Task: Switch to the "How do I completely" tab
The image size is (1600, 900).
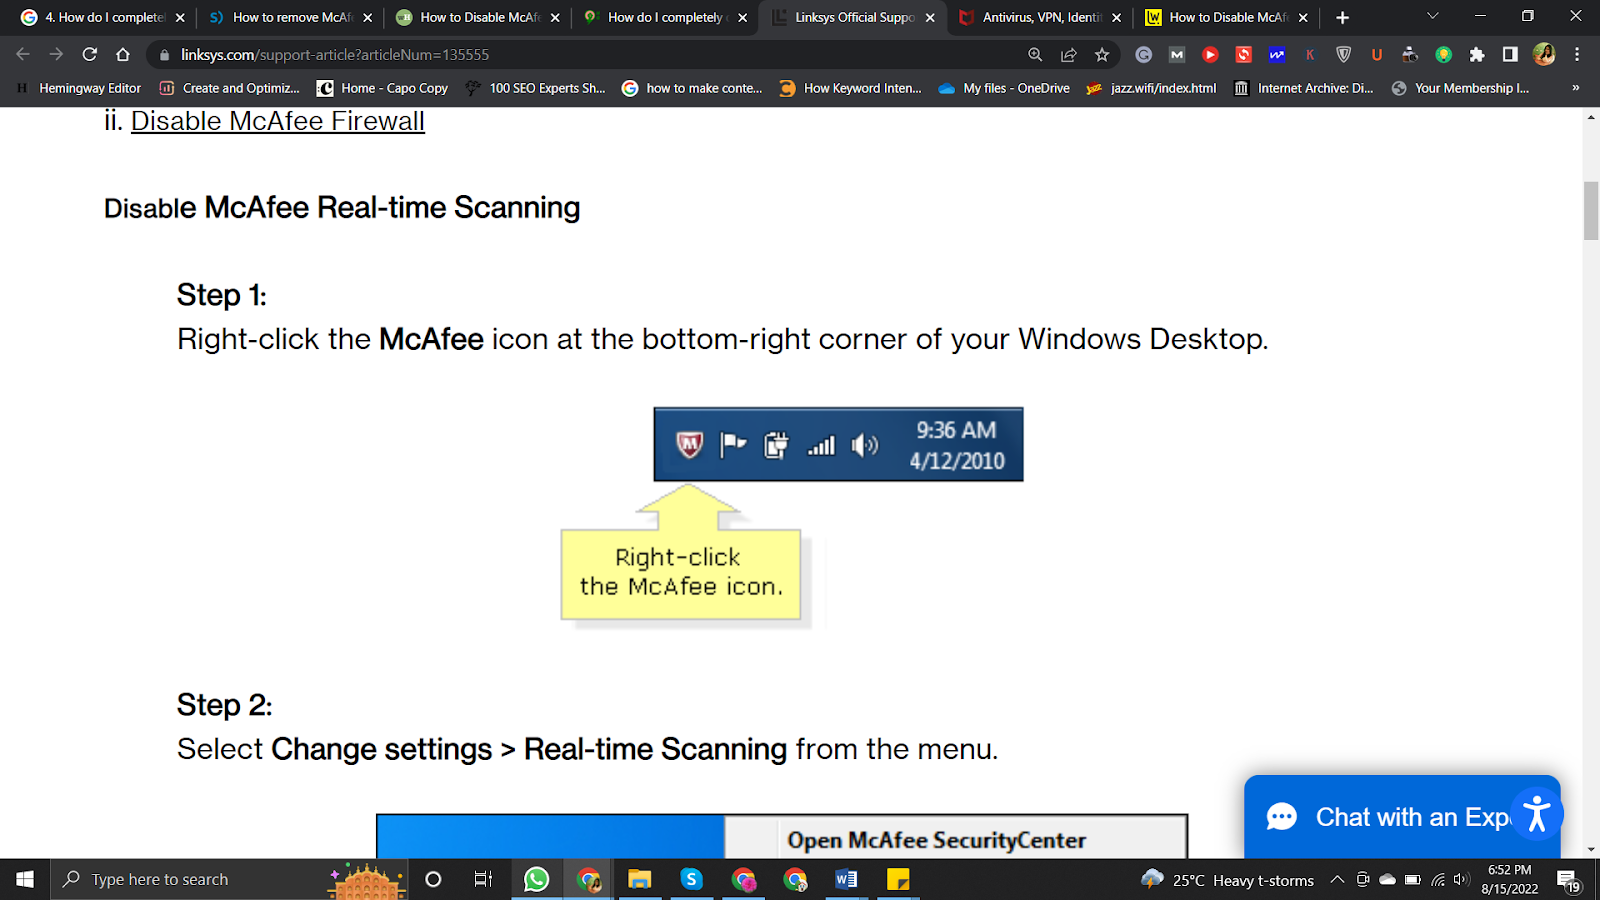Action: point(666,17)
